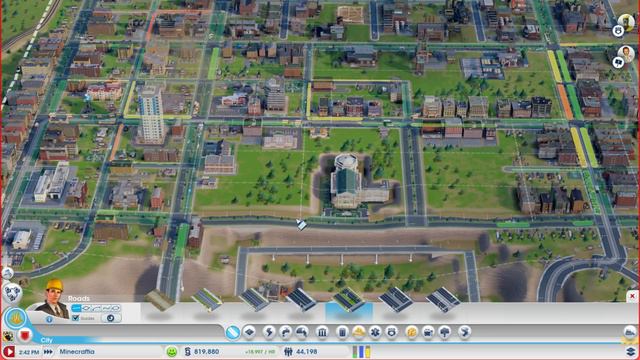Open the Power lightning bolt menu
Screen dimensions: 640x360
269,332
